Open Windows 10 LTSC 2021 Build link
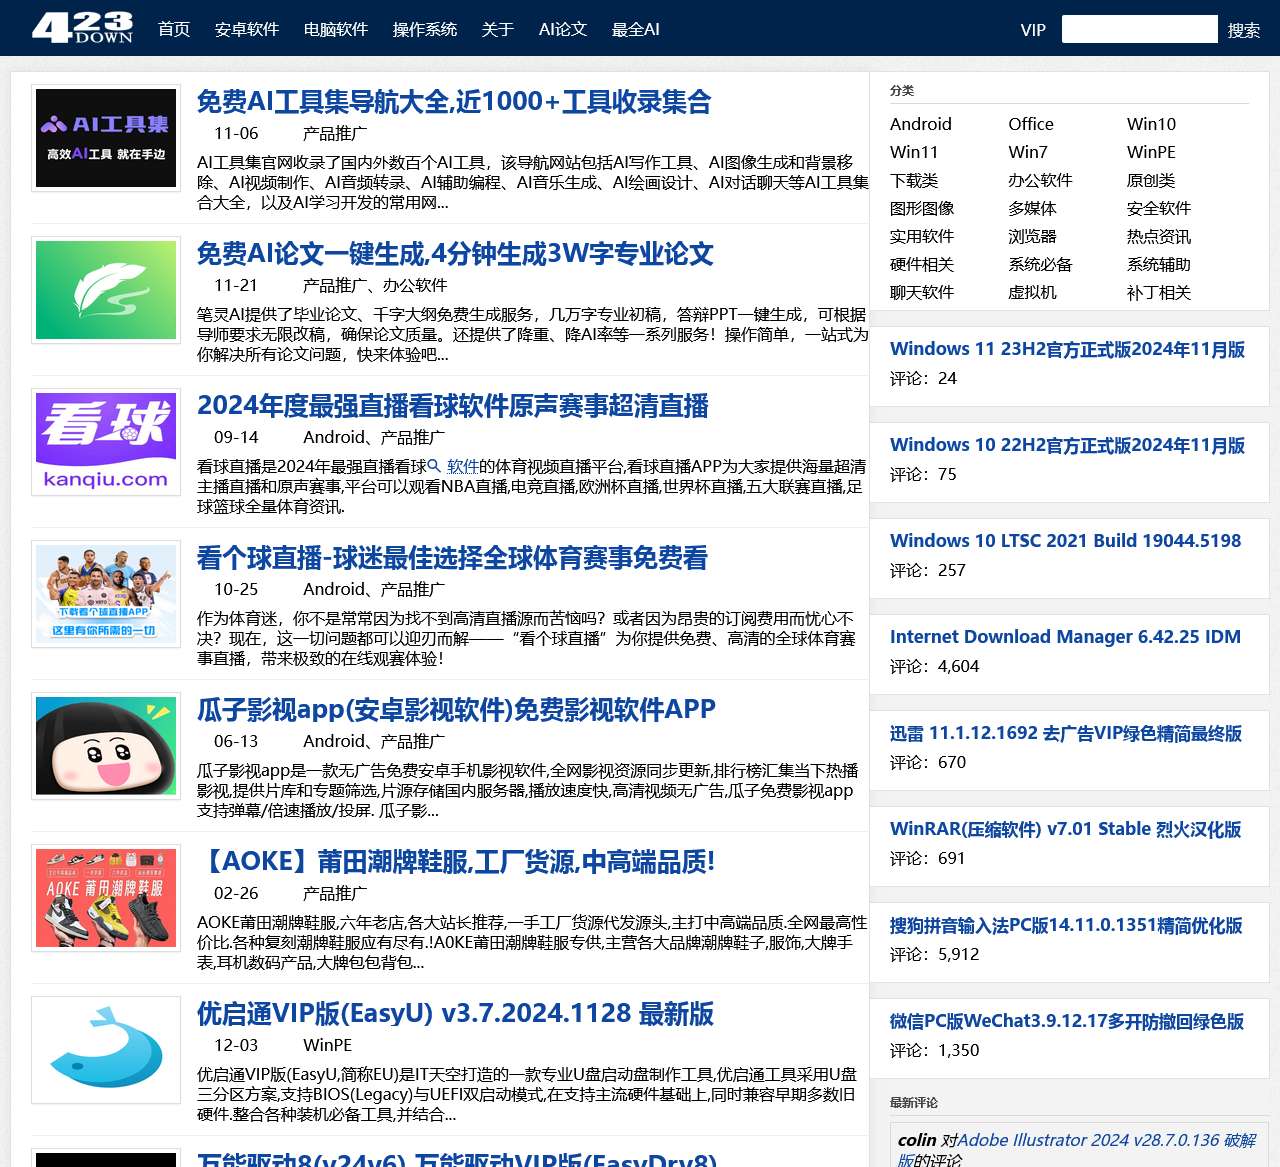The height and width of the screenshot is (1167, 1280). 1065,541
